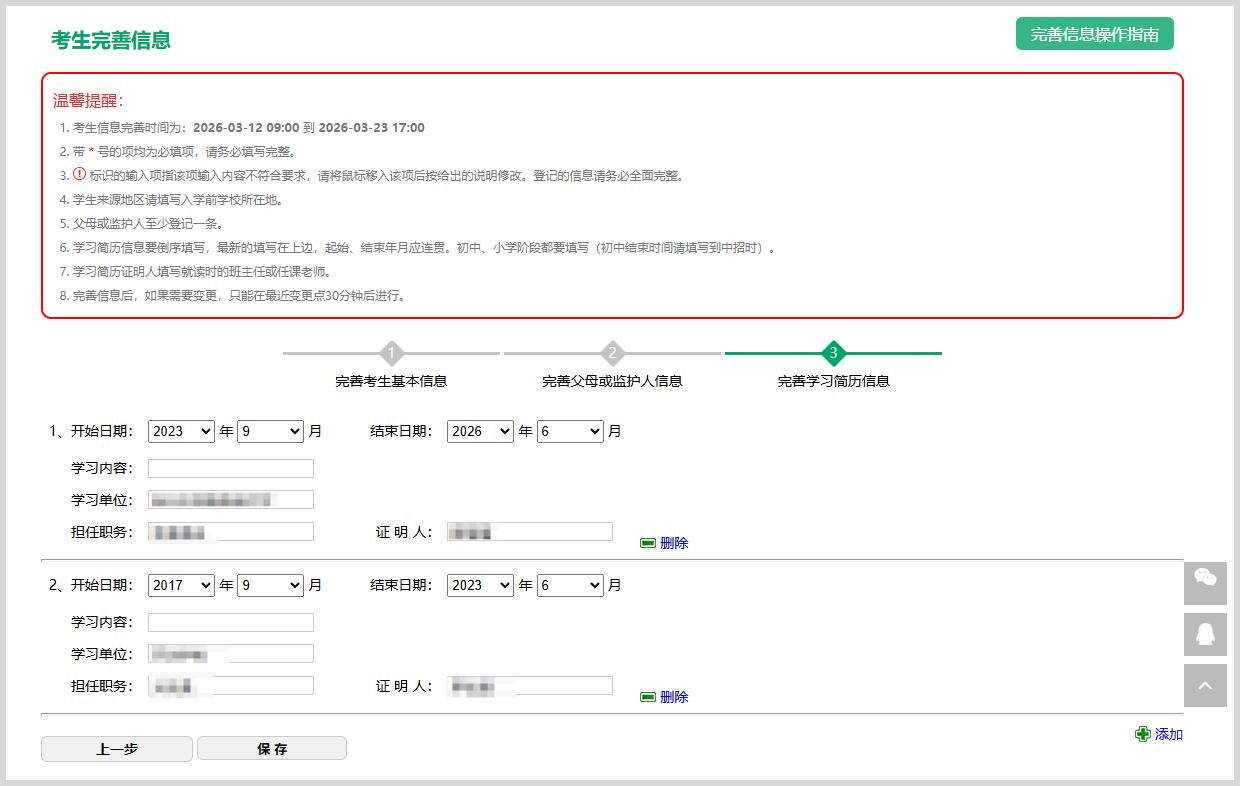Open record 1 start year dropdown (2023)
Image resolution: width=1240 pixels, height=786 pixels.
pyautogui.click(x=181, y=431)
